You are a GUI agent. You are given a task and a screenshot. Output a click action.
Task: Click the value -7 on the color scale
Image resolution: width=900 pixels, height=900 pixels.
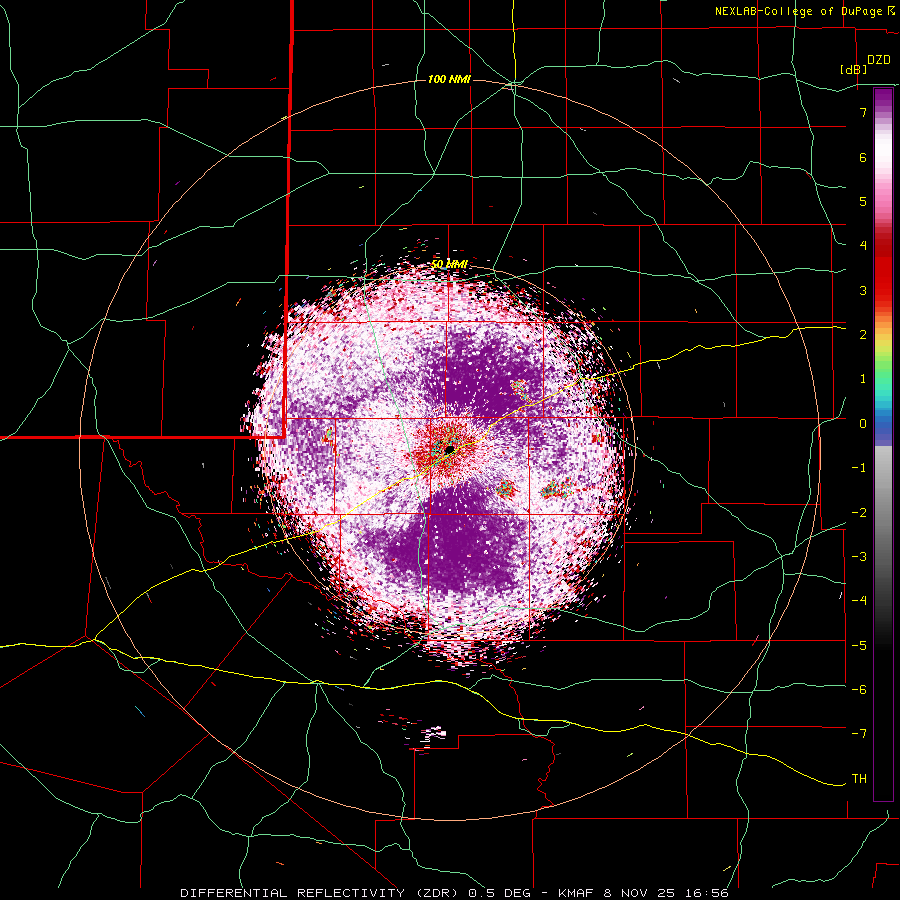[859, 734]
